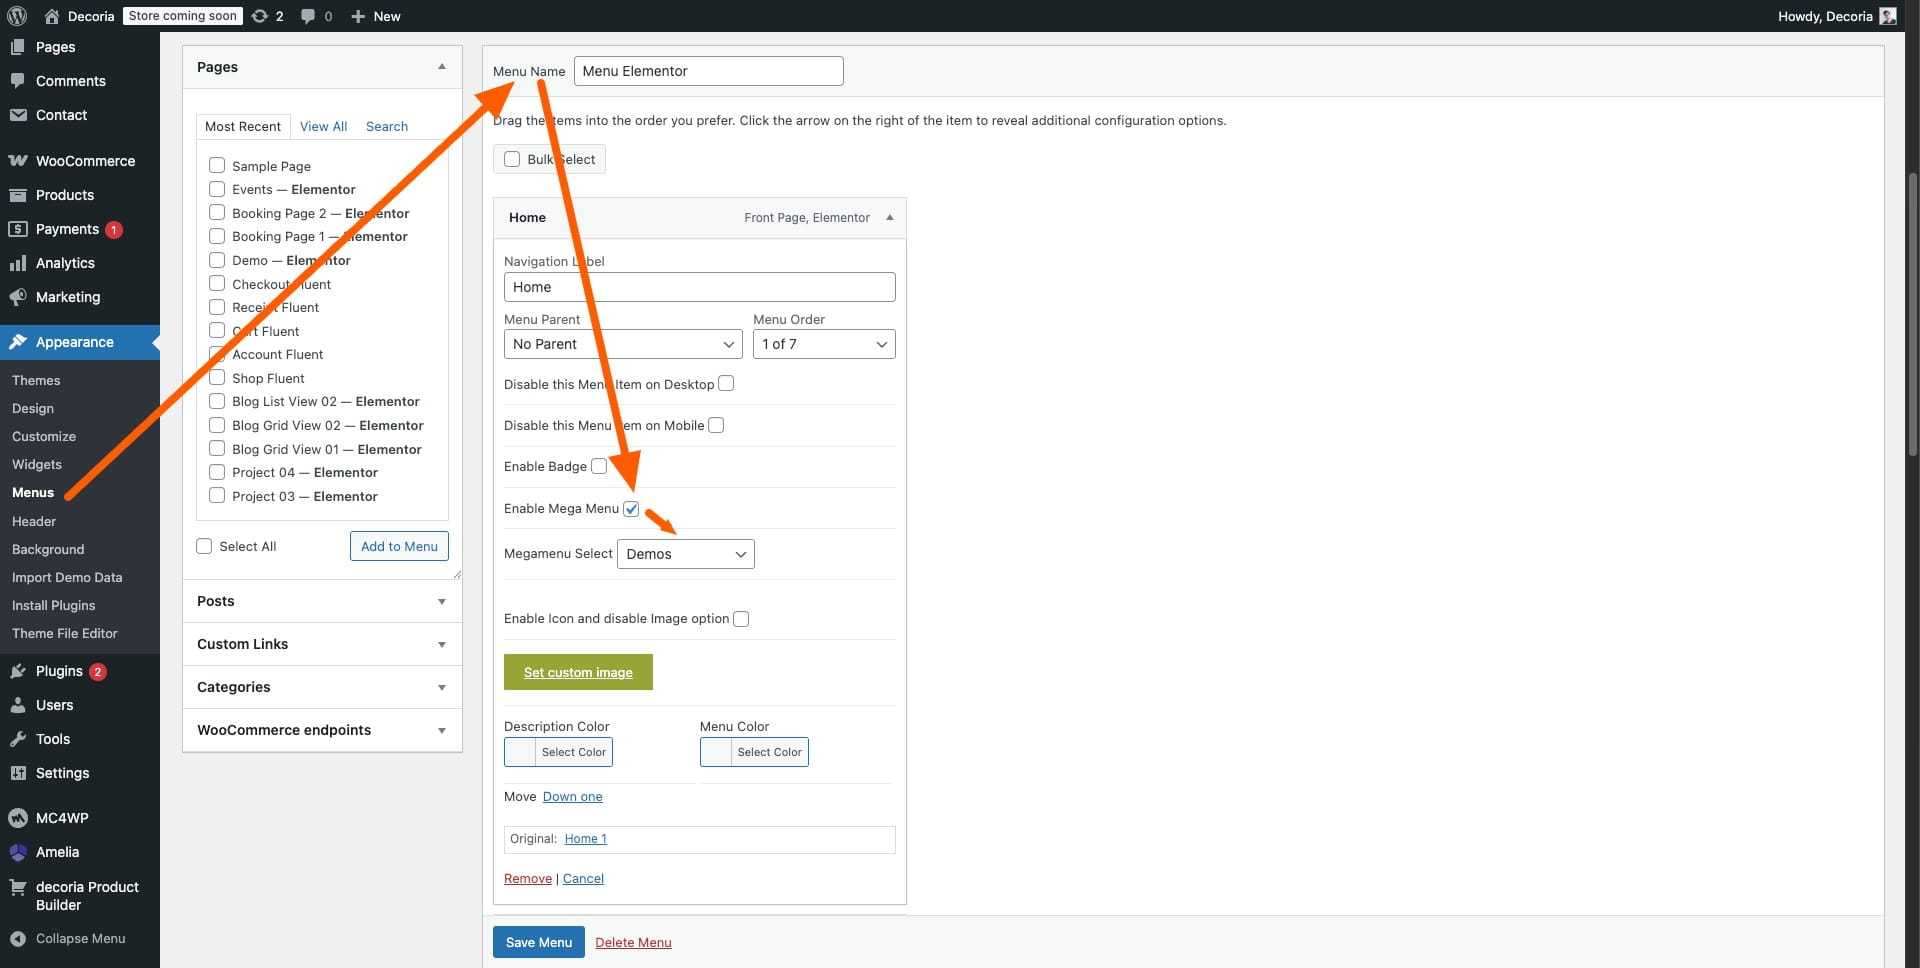Open the comments bubble icon in admin bar
The height and width of the screenshot is (968, 1920).
point(308,16)
